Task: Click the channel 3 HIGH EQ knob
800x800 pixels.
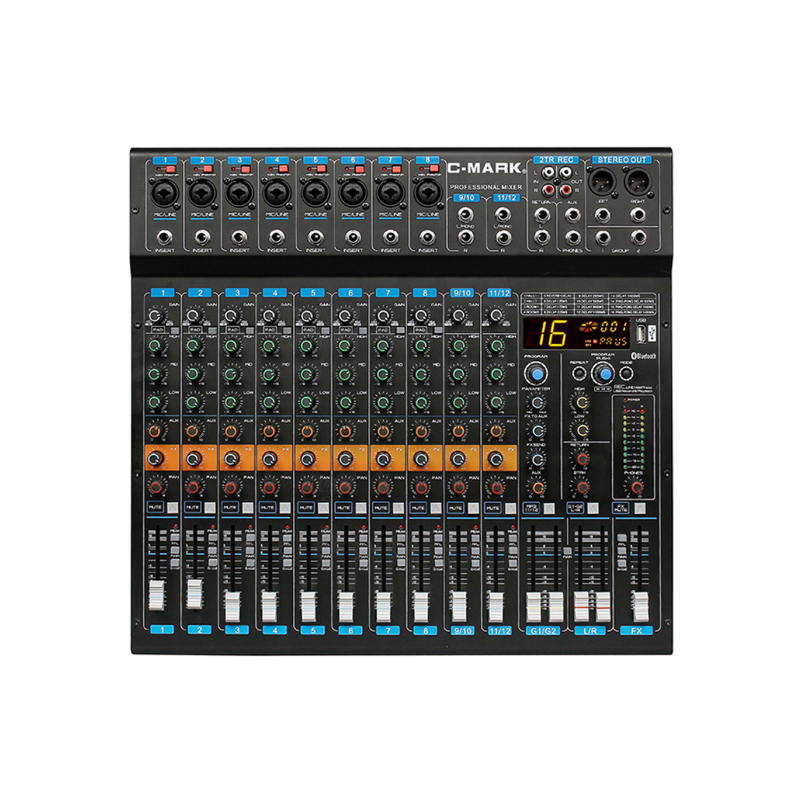Action: 231,346
